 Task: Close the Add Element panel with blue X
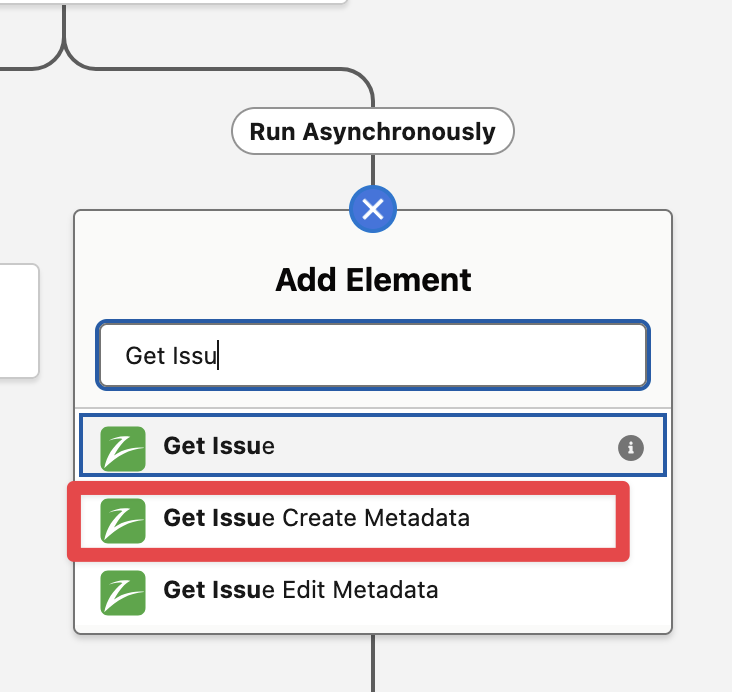point(373,209)
